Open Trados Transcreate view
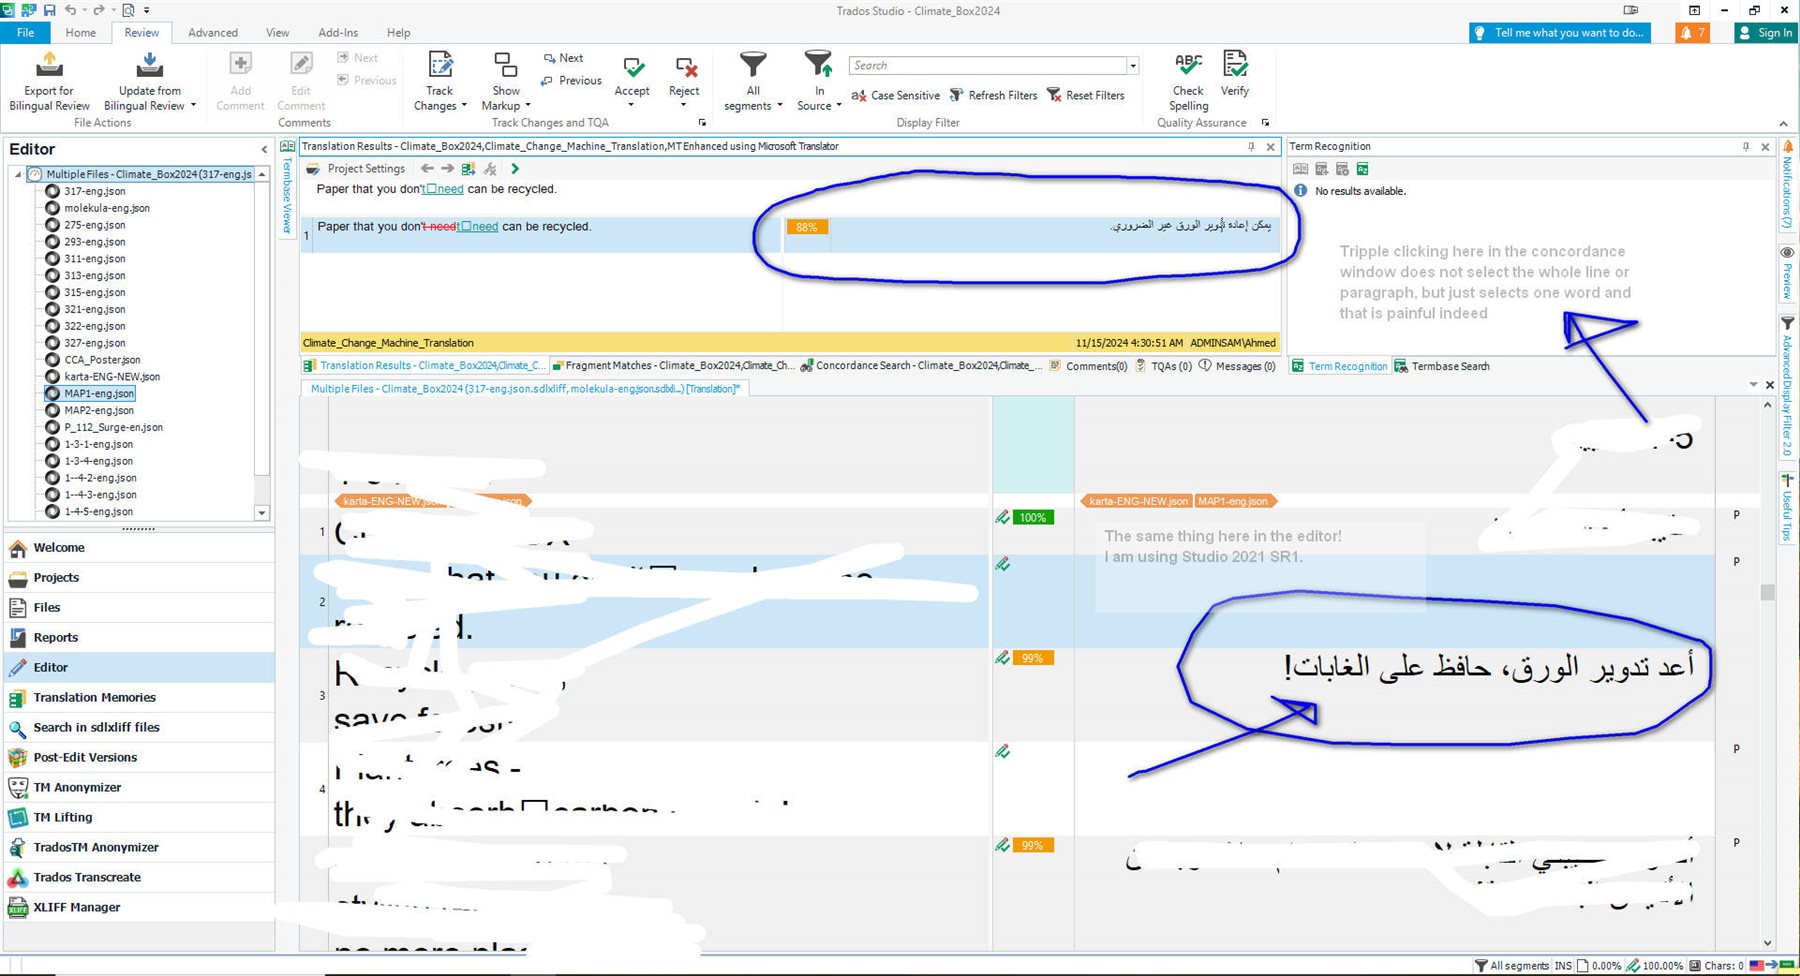The width and height of the screenshot is (1800, 976). (139, 878)
